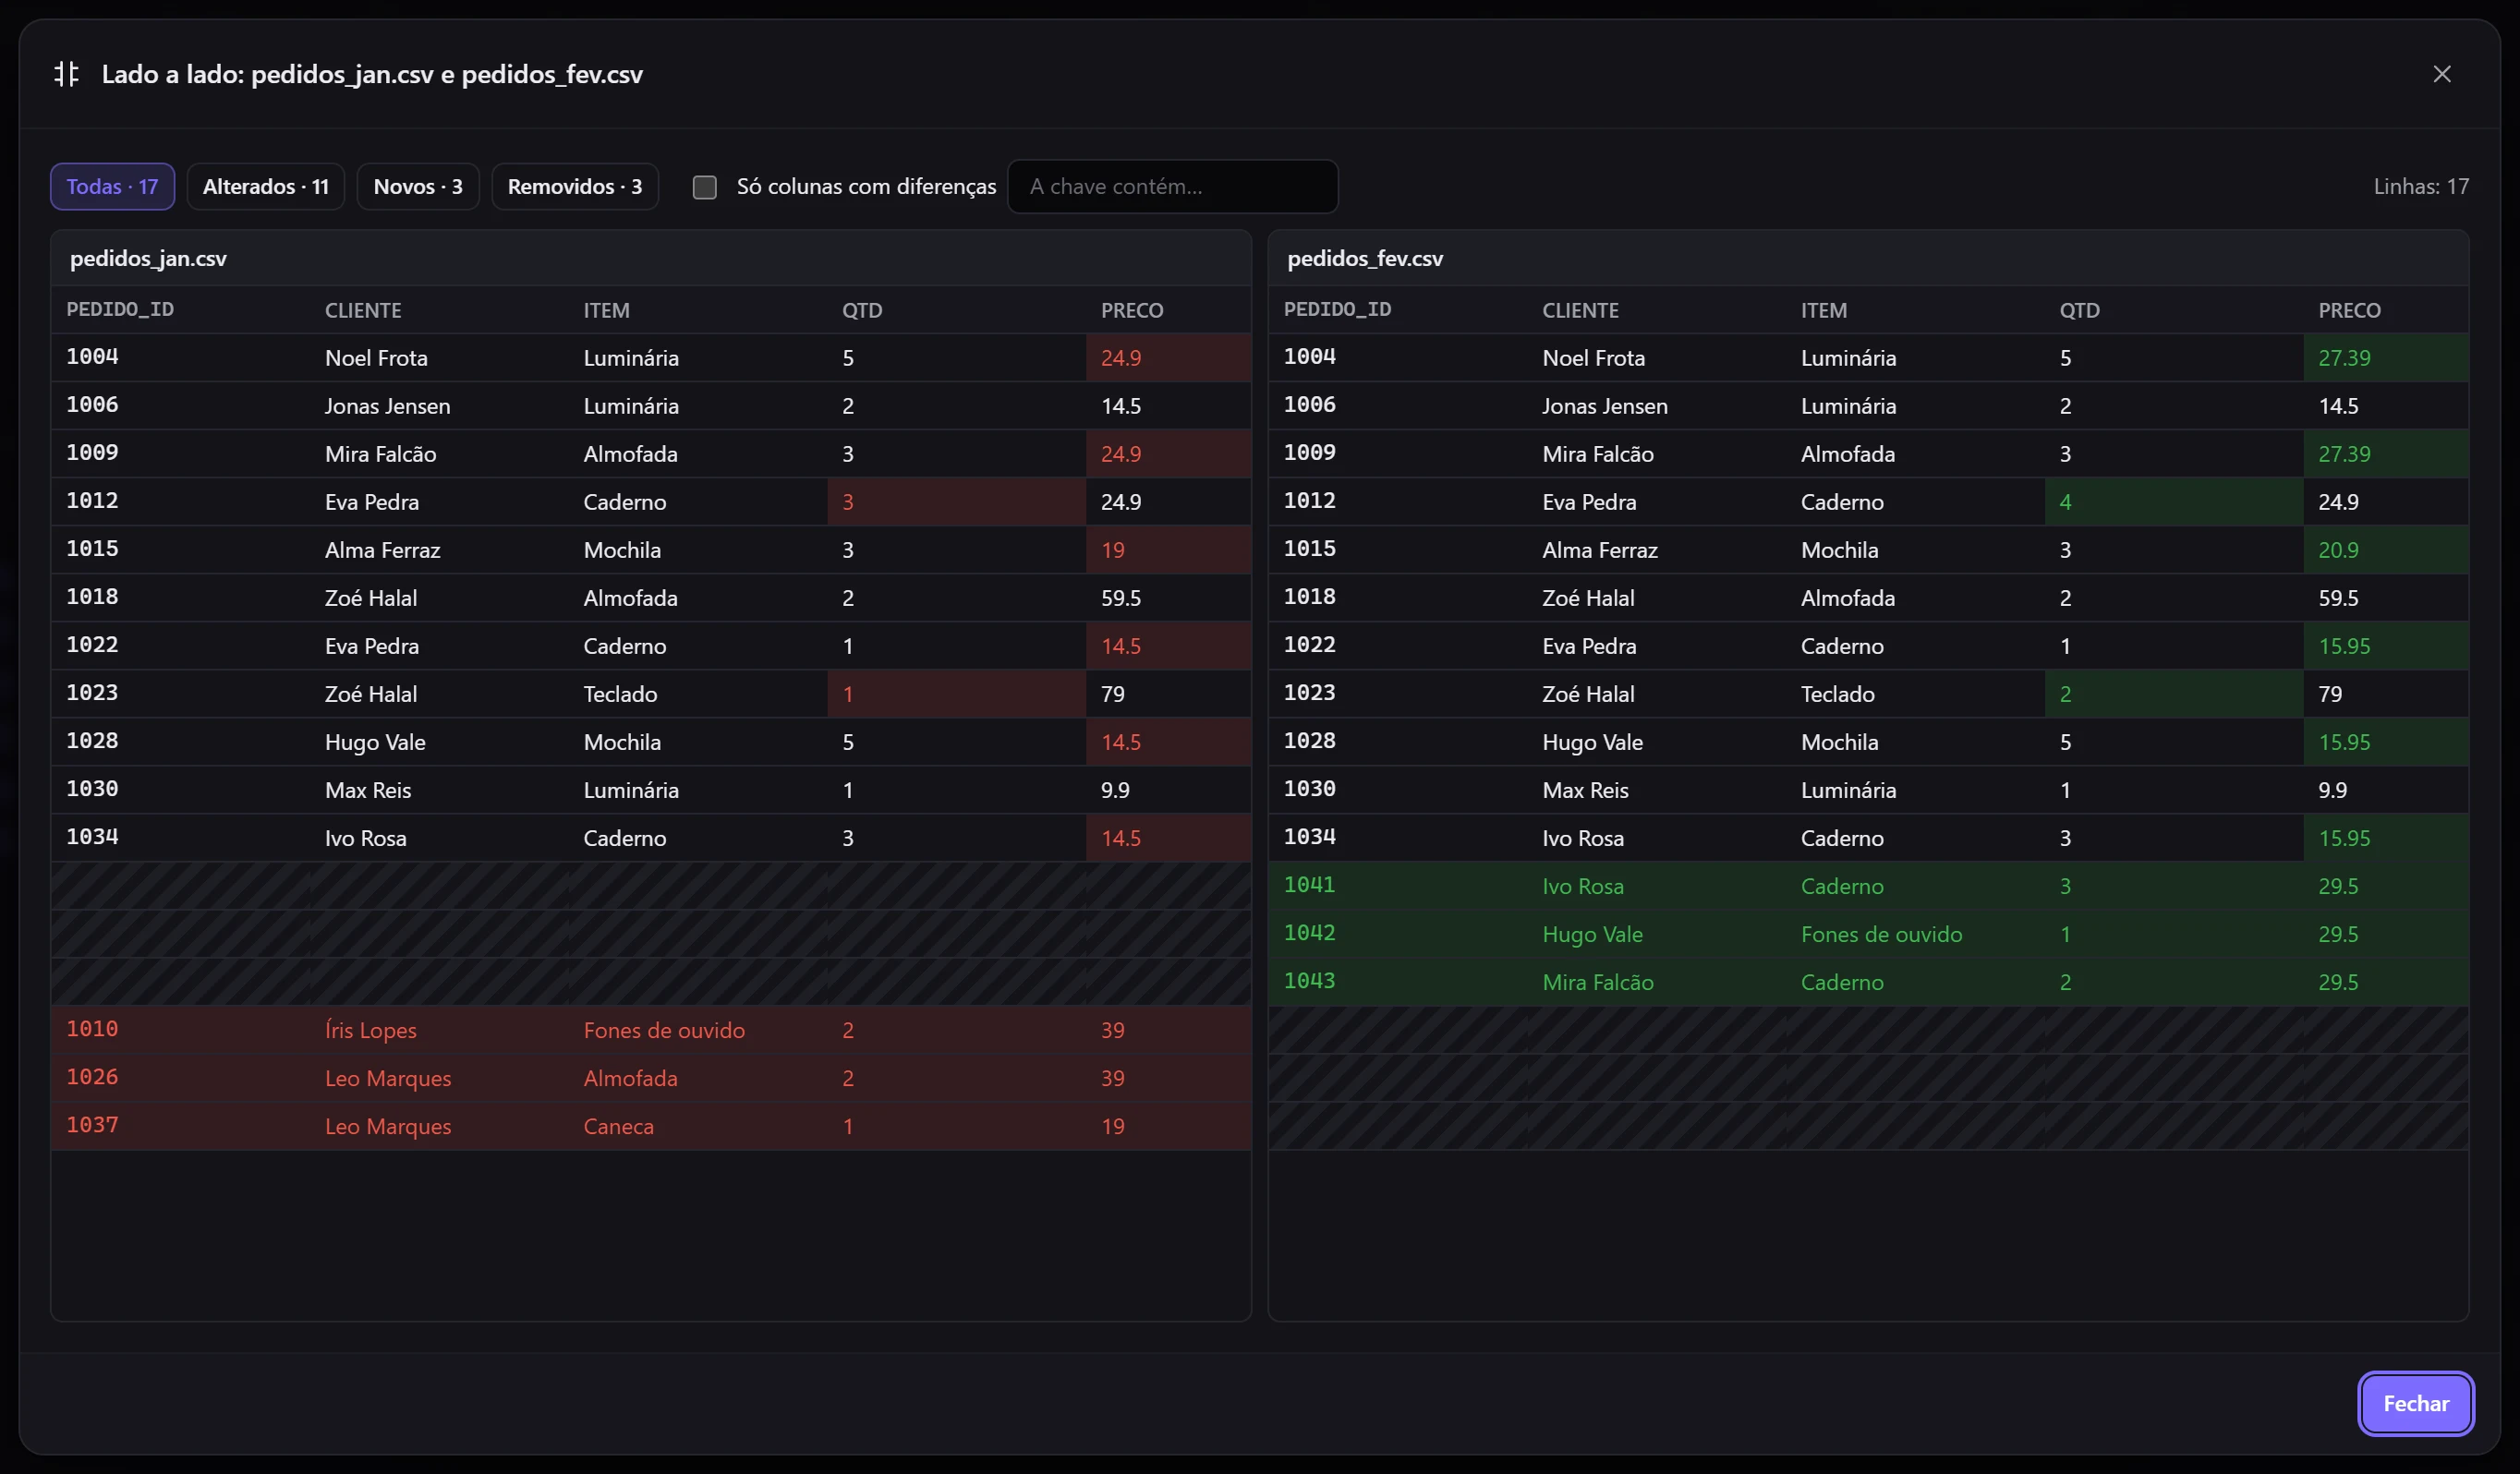Click the 'Linhas: 17' counter

2420,187
